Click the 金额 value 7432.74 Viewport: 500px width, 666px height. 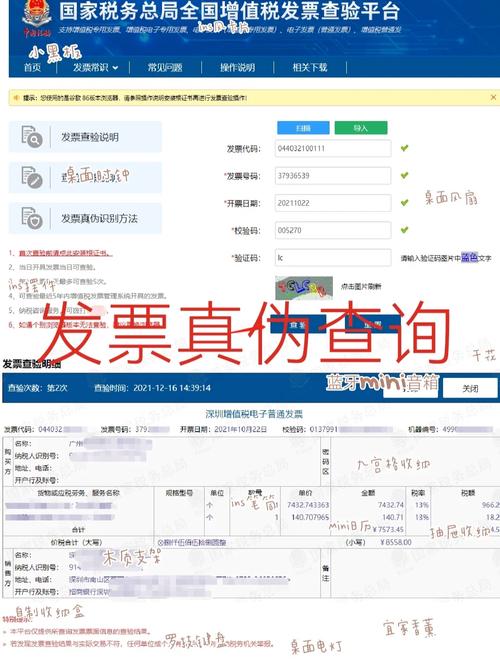coord(391,505)
